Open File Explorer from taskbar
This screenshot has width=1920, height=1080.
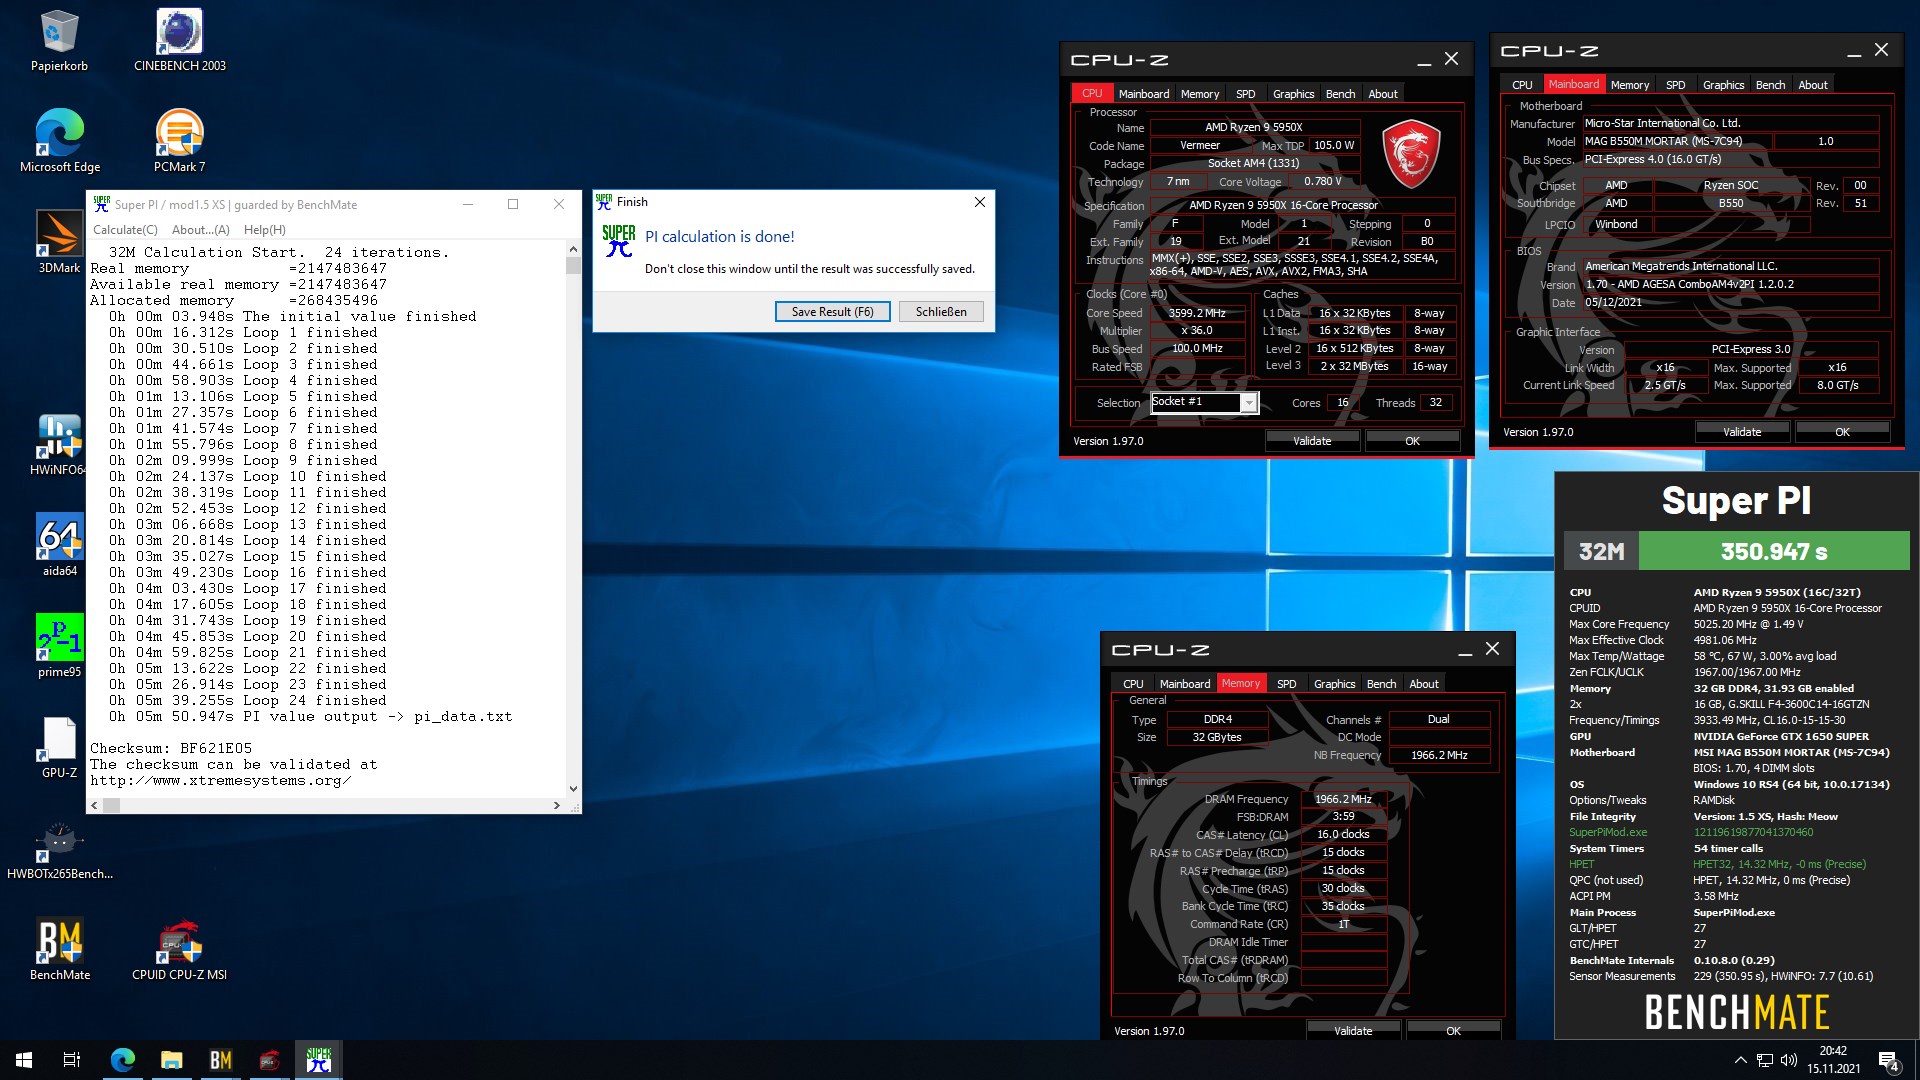[171, 1060]
